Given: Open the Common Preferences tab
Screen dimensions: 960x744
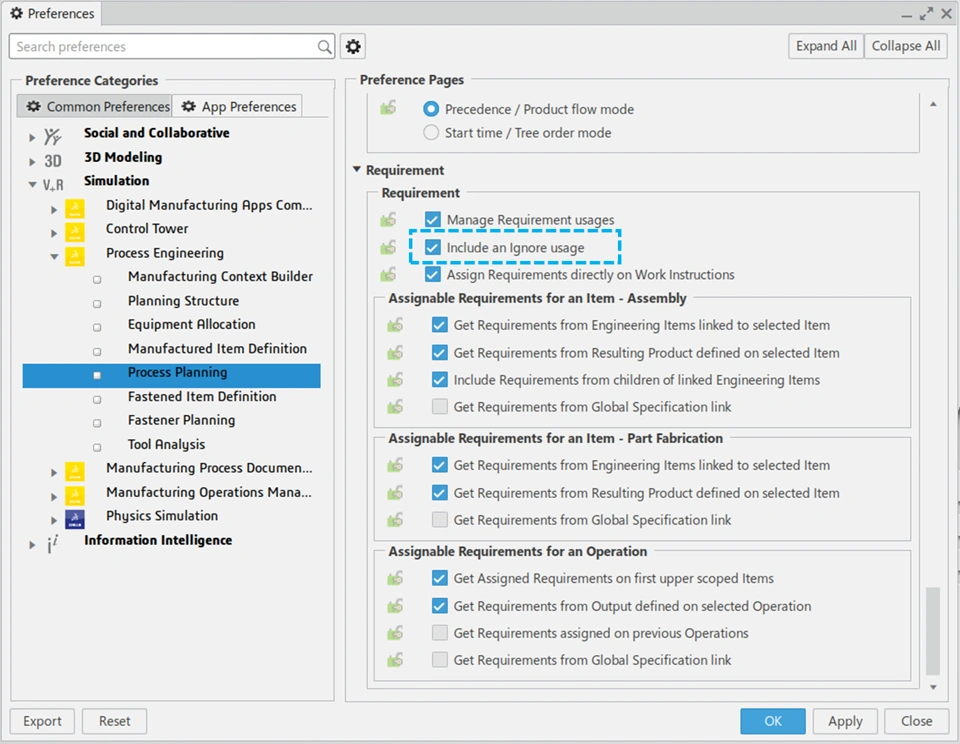Looking at the screenshot, I should [98, 107].
